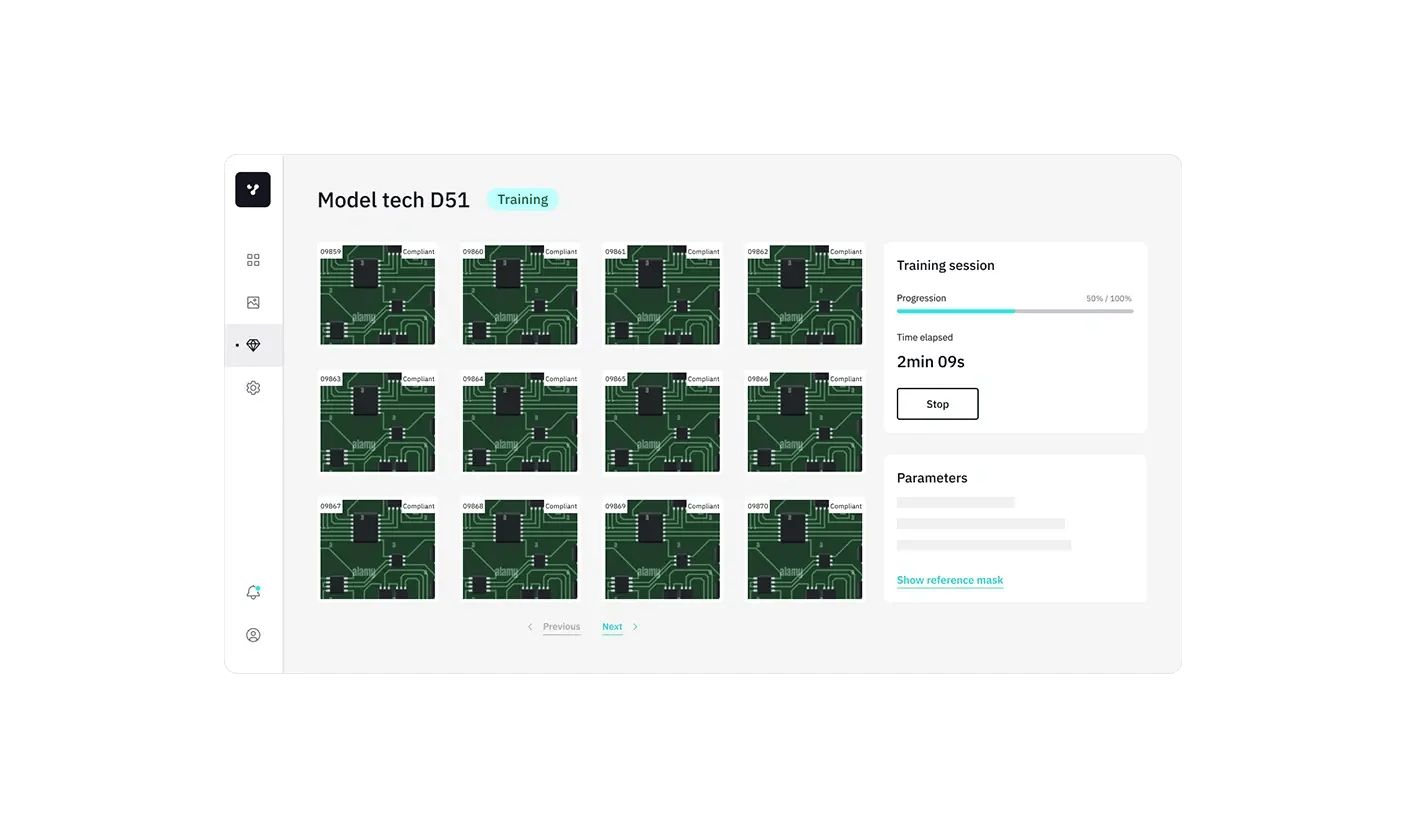The height and width of the screenshot is (828, 1405).
Task: Select thumbnail numbered 09870
Action: 805,549
